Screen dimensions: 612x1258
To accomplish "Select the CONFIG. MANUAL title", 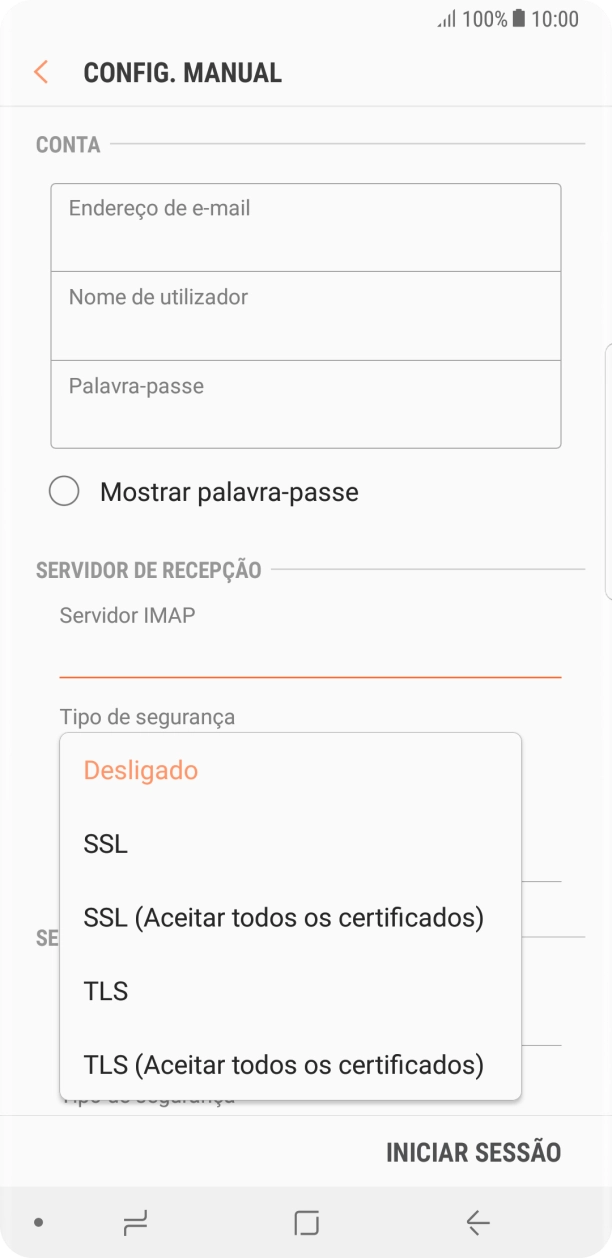I will [183, 72].
